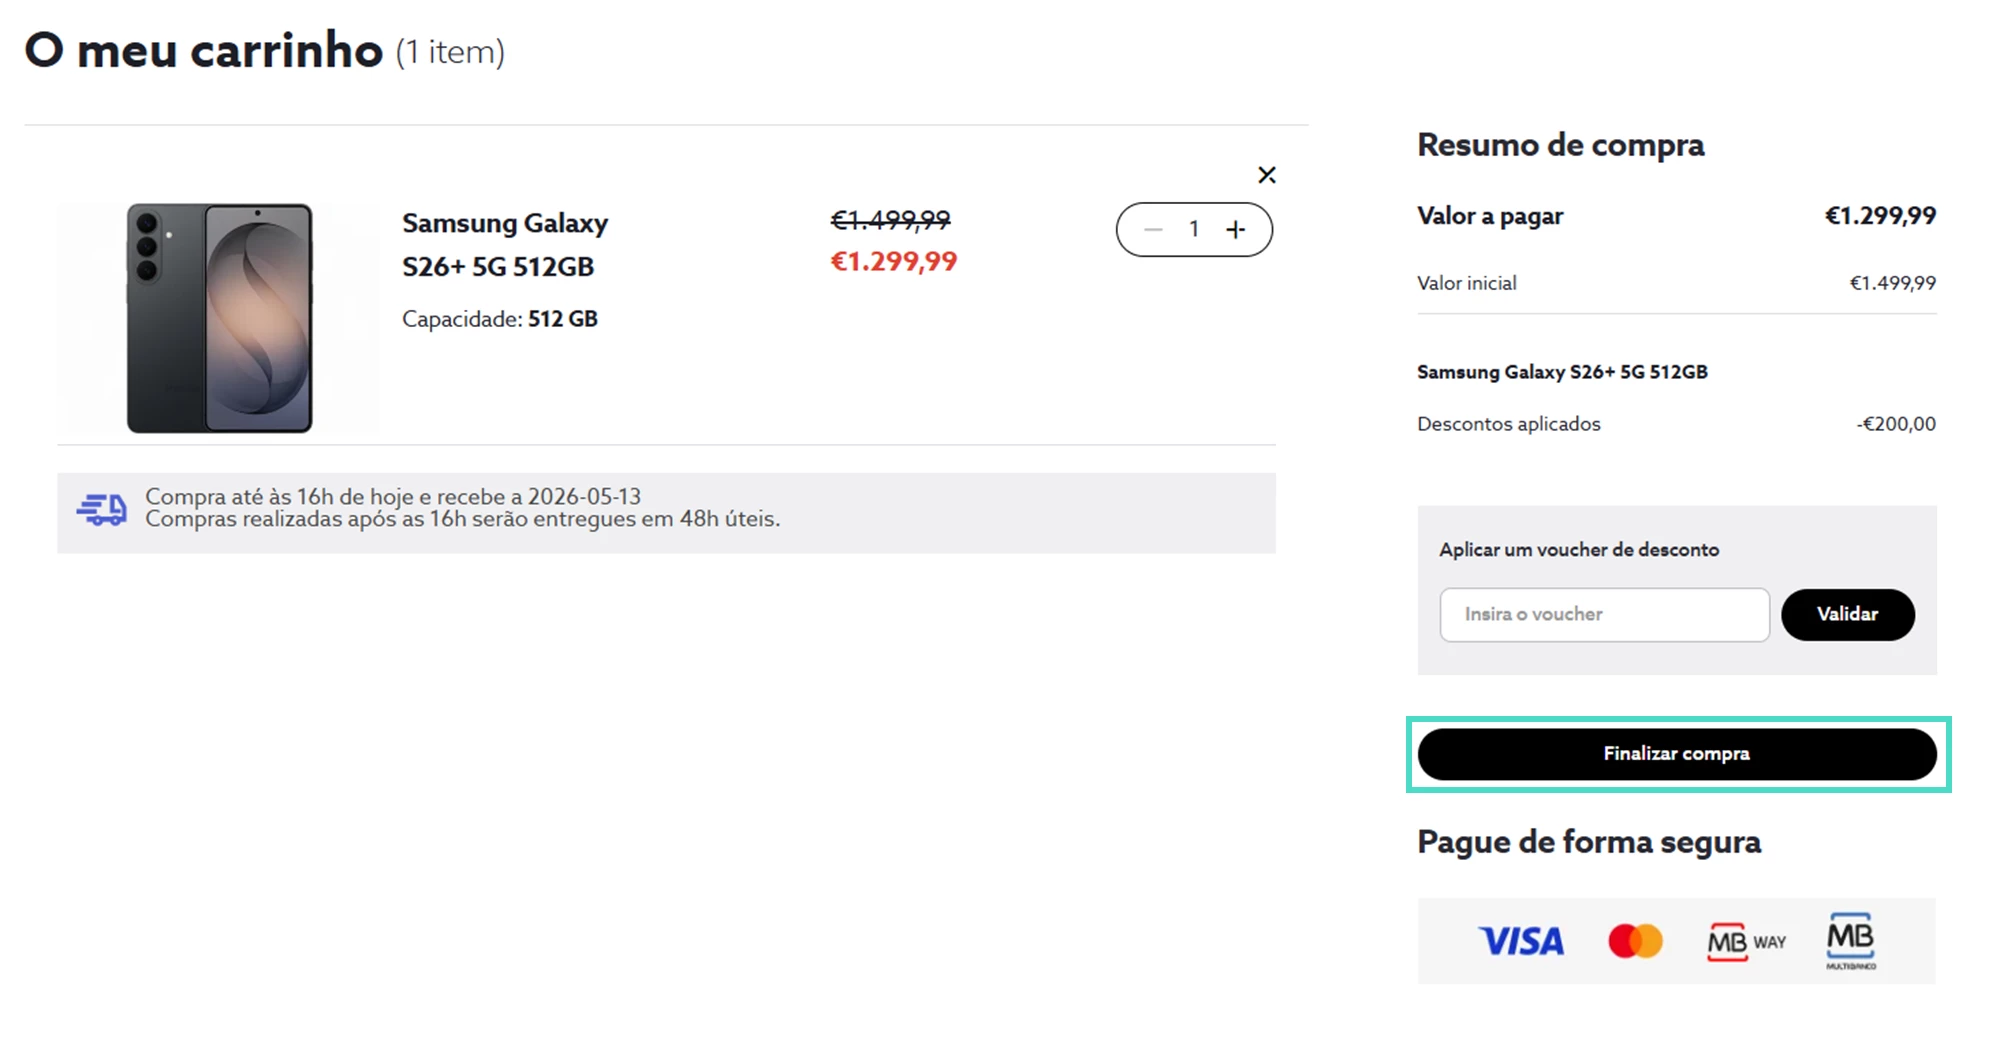Image resolution: width=2000 pixels, height=1051 pixels.
Task: Select the Visa payment logo
Action: click(1521, 941)
